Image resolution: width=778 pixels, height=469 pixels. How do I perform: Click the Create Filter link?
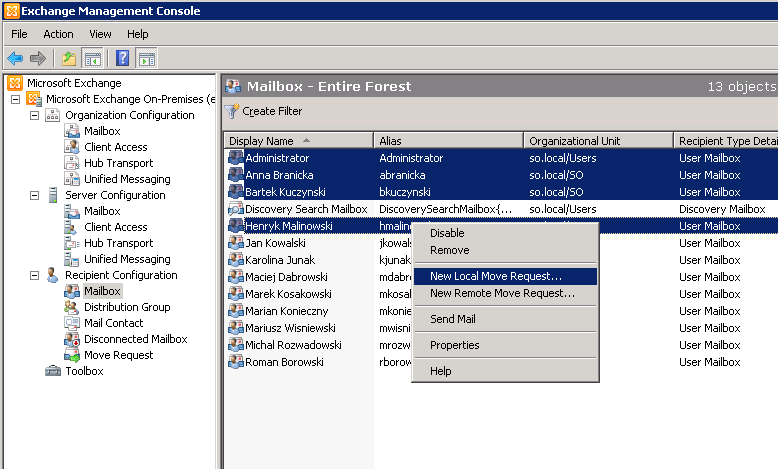click(x=272, y=111)
